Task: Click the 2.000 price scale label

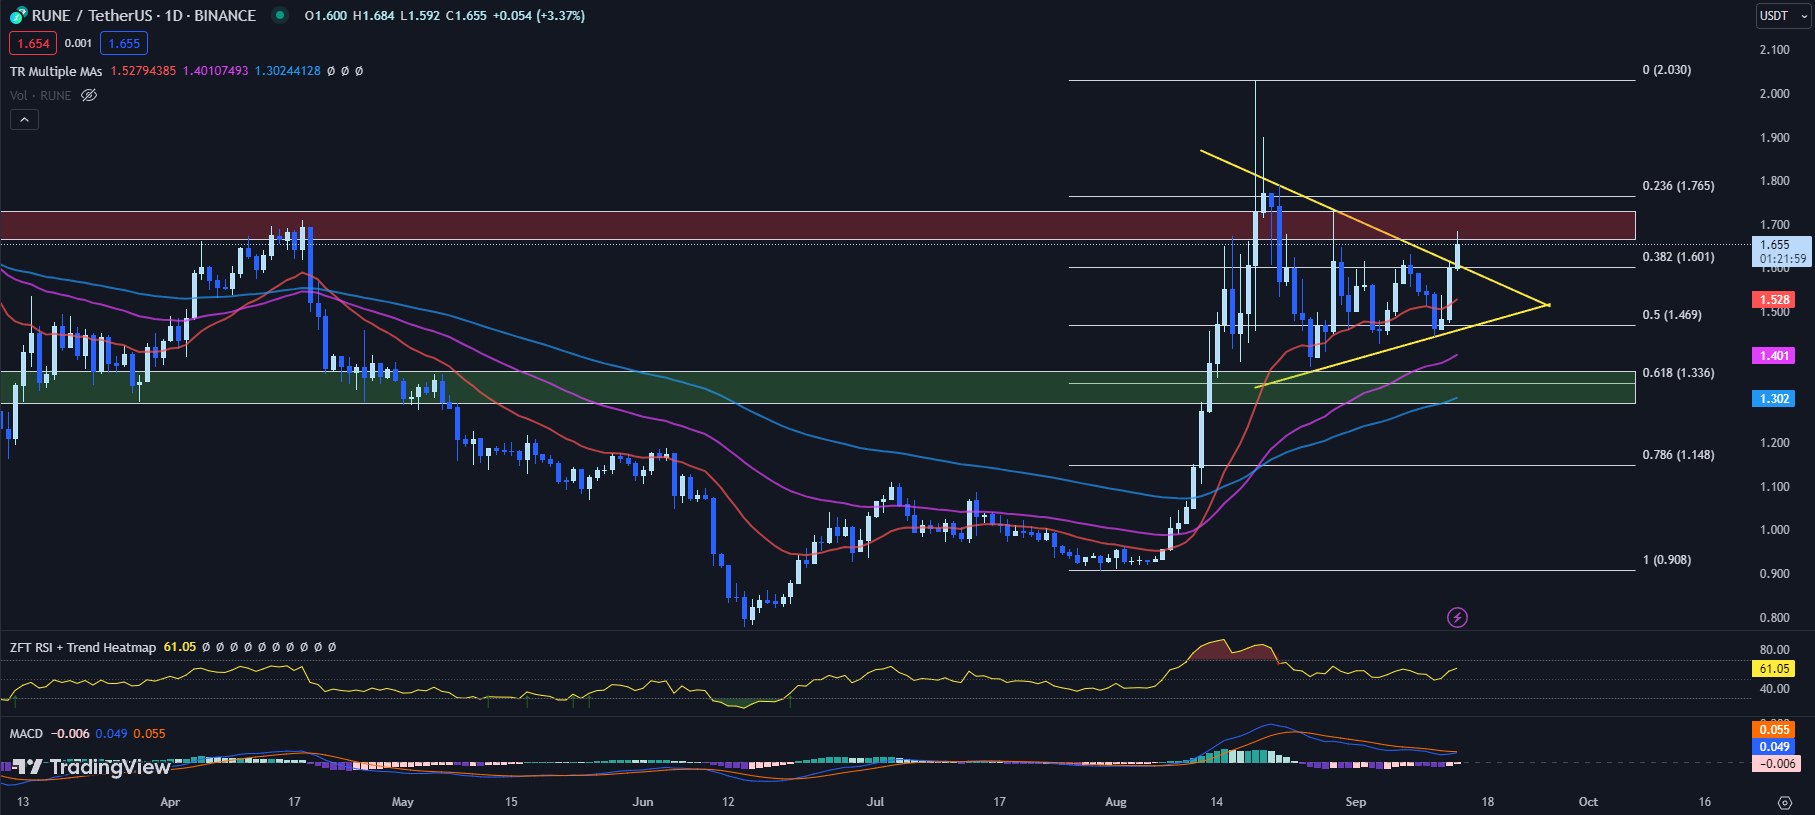Action: pos(1775,94)
